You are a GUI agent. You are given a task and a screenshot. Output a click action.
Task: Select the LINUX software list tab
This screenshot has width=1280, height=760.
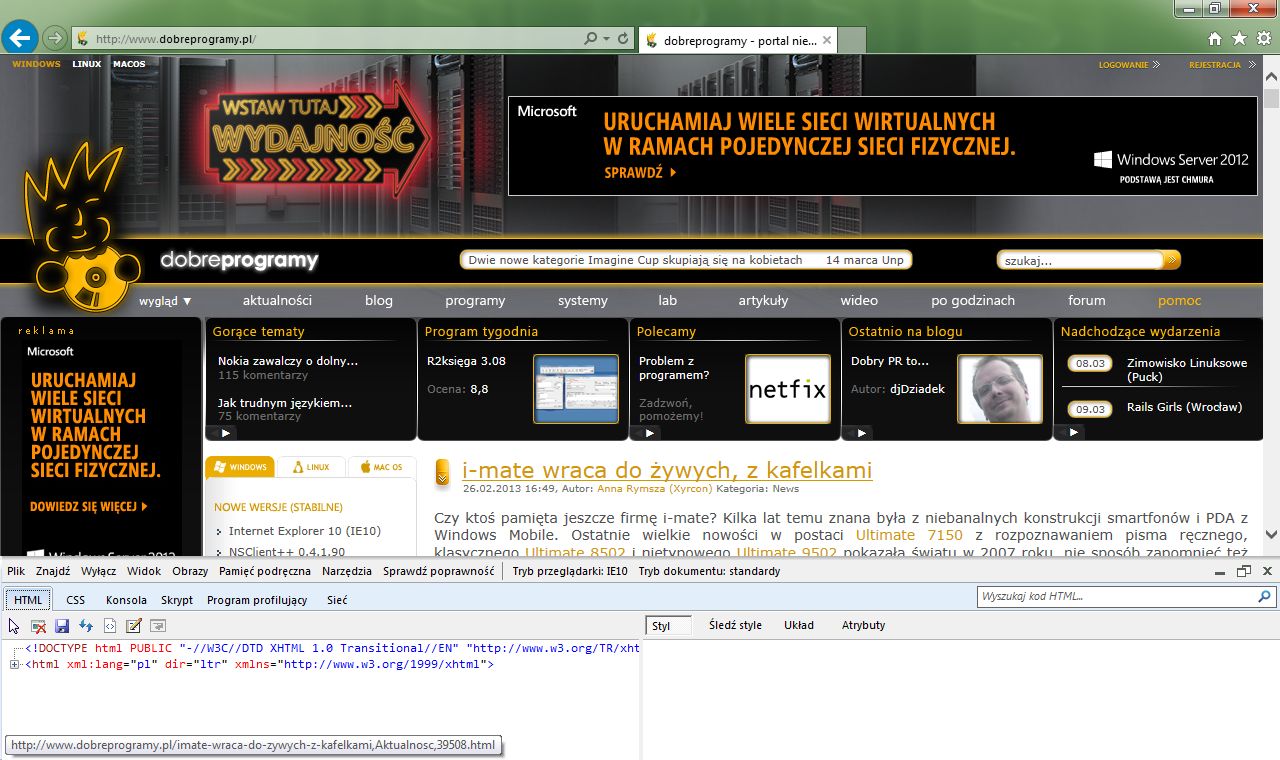[x=311, y=467]
